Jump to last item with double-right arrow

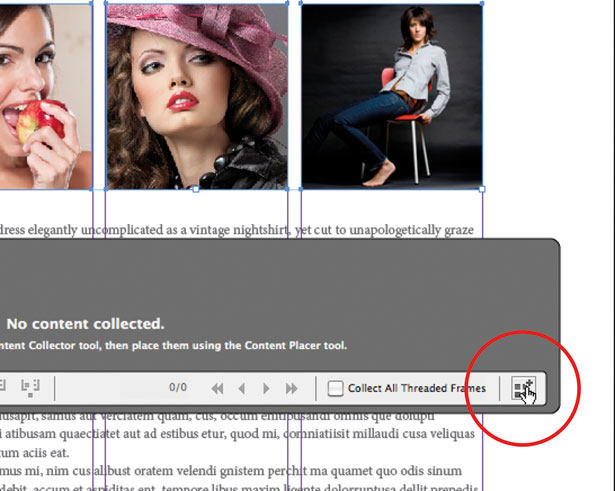pyautogui.click(x=291, y=389)
